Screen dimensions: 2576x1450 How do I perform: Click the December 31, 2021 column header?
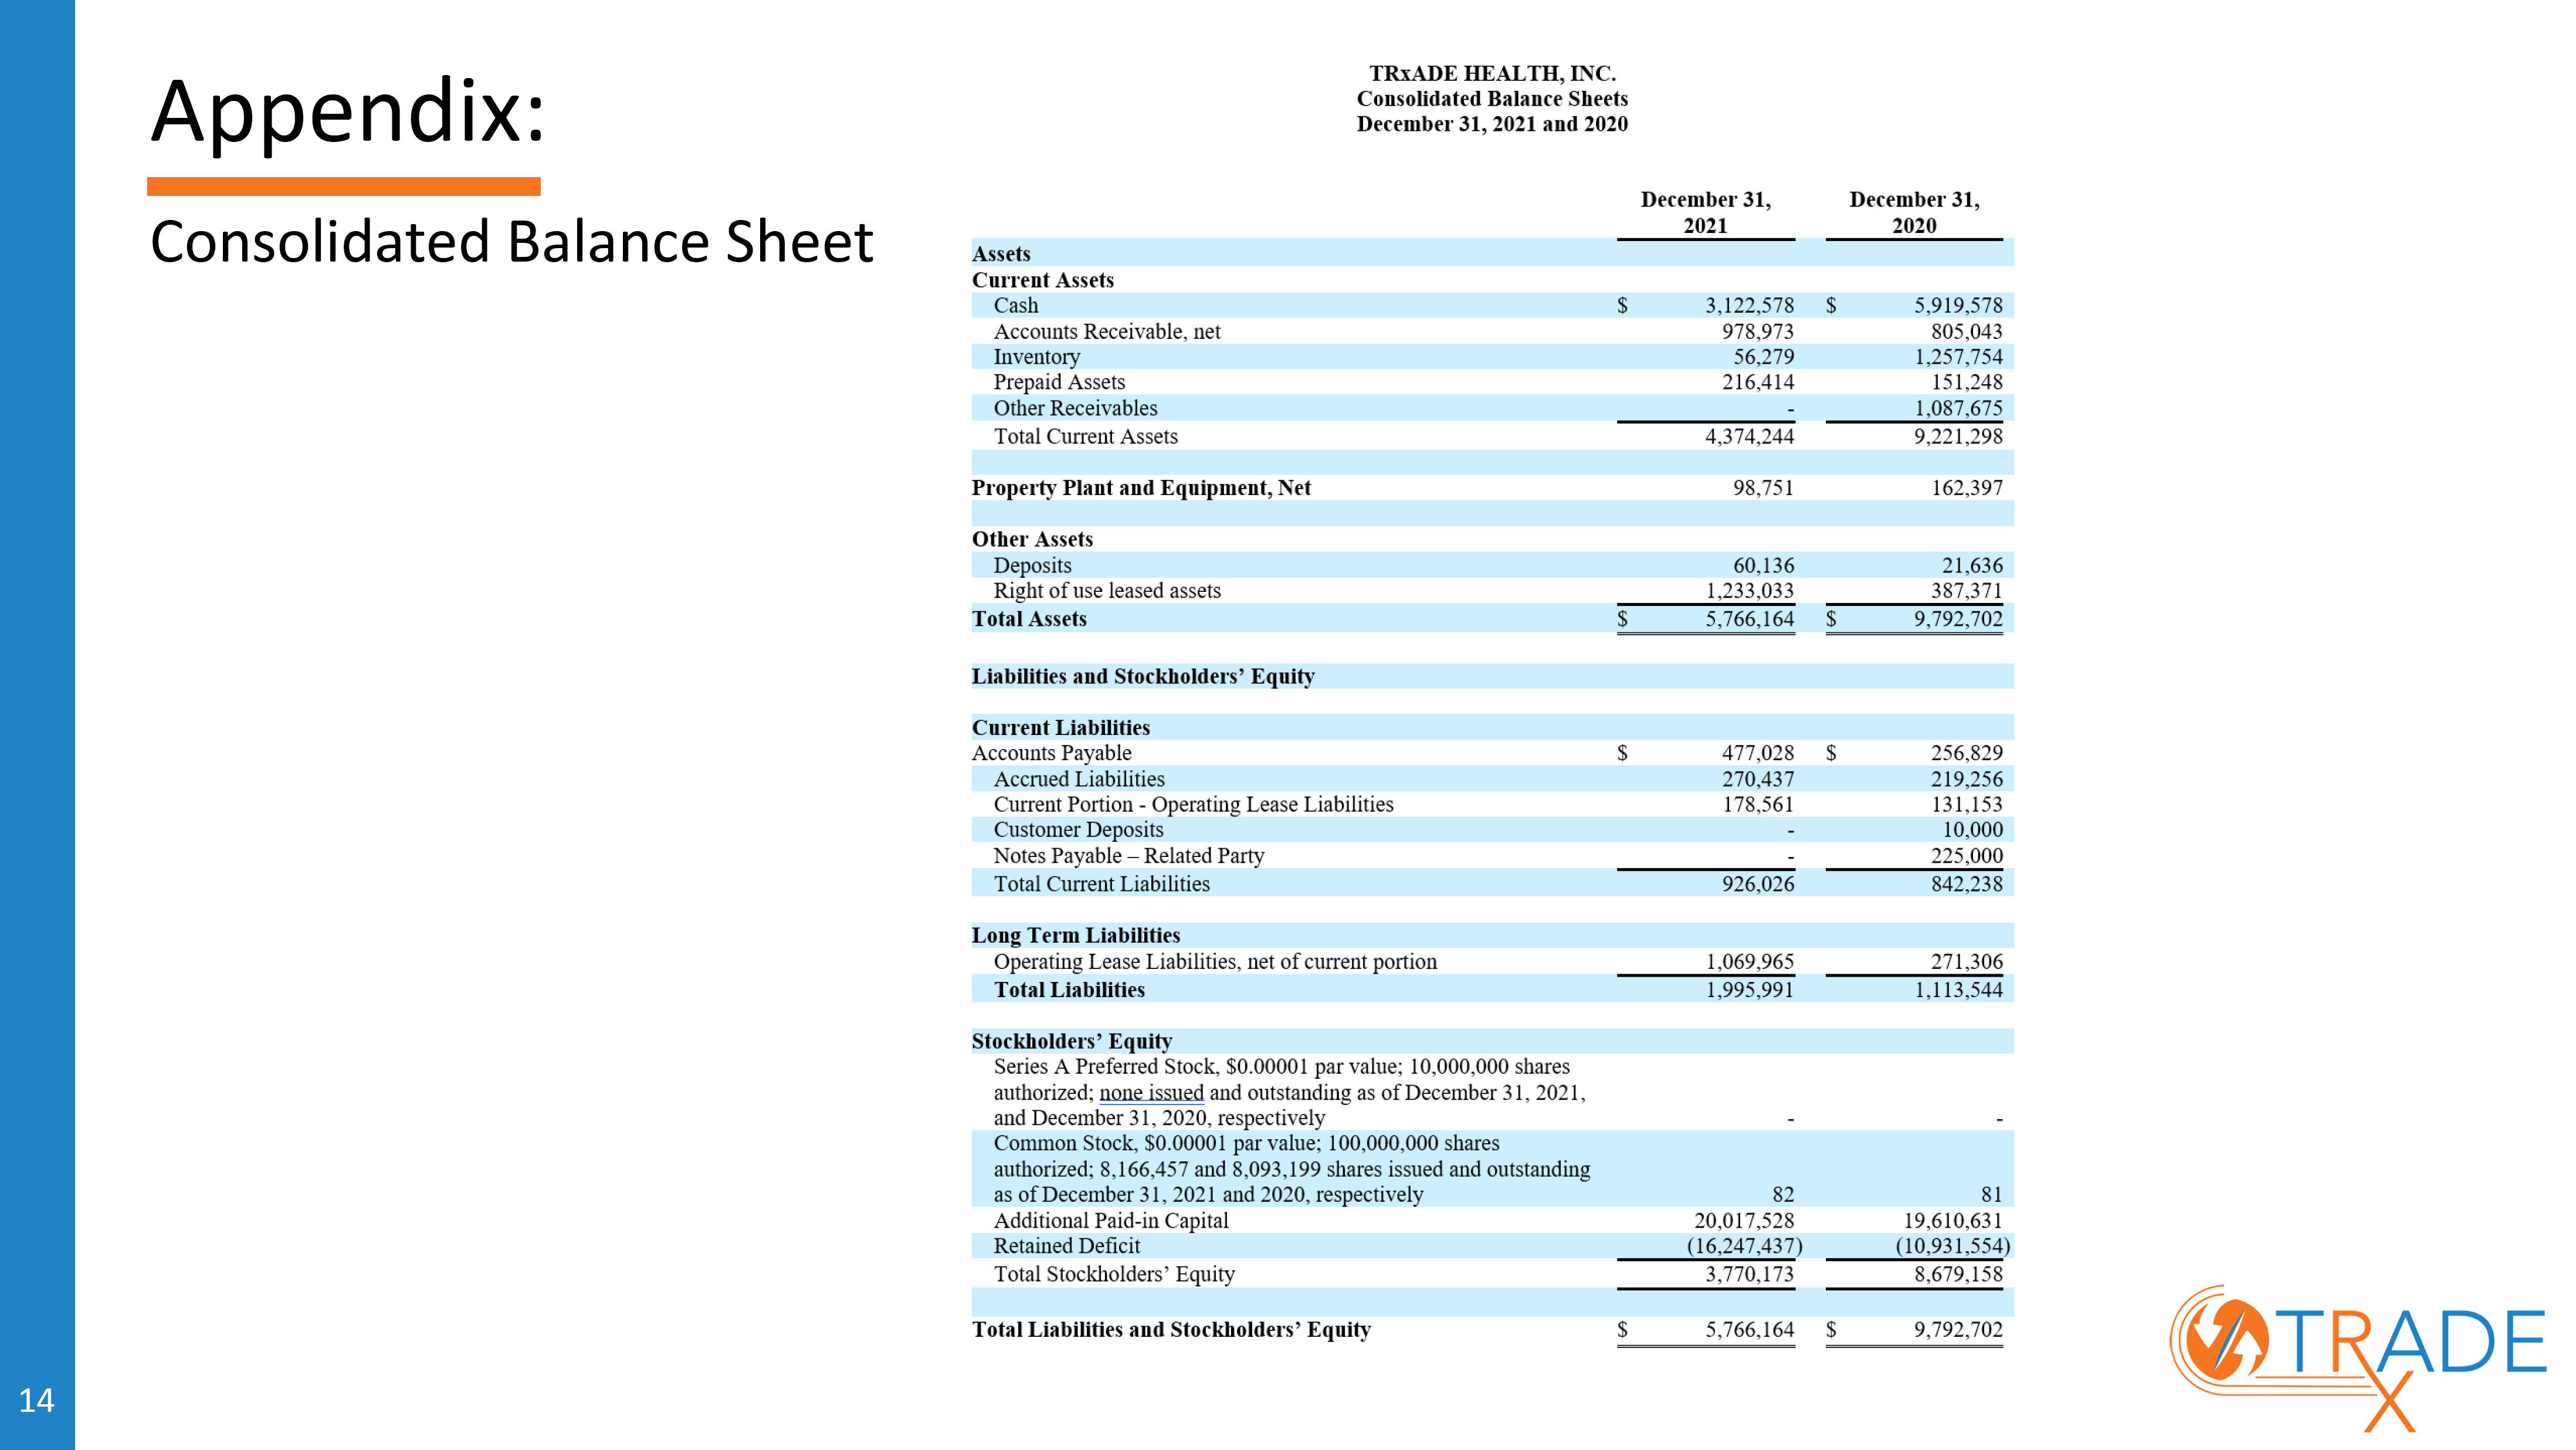coord(1706,212)
